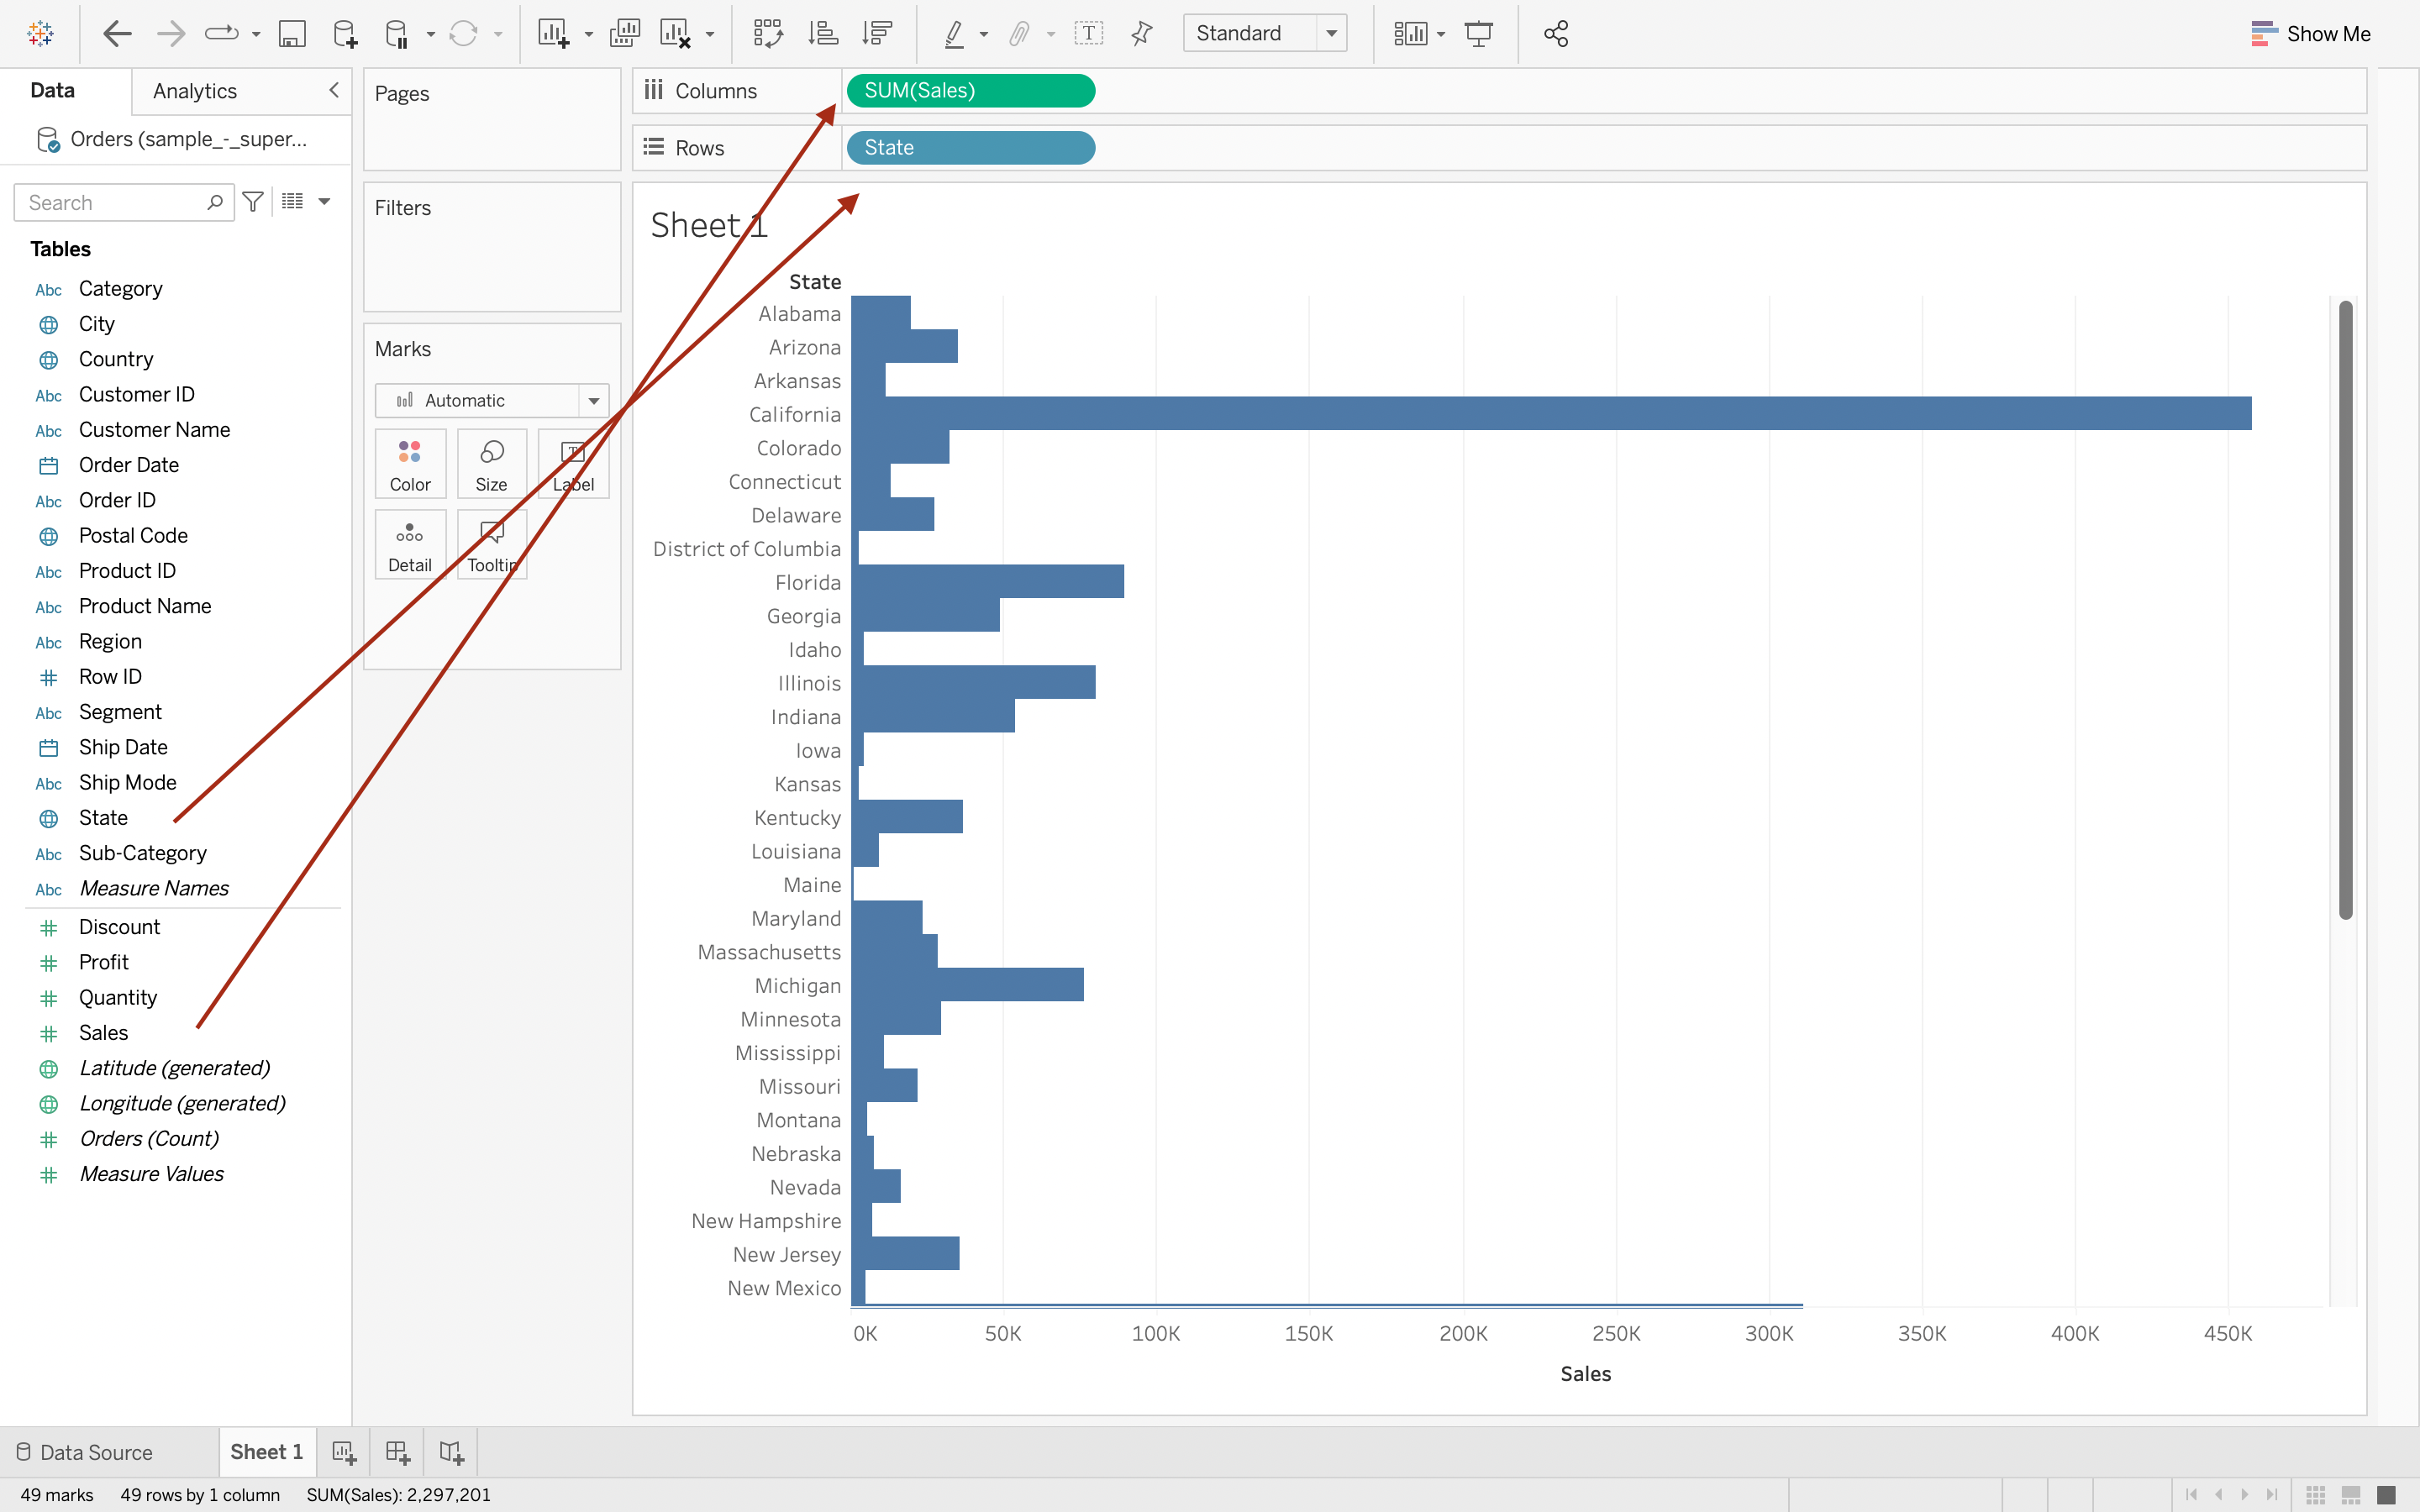Screen dimensions: 2420x1512
Task: Click the Undo back arrow
Action: point(118,34)
